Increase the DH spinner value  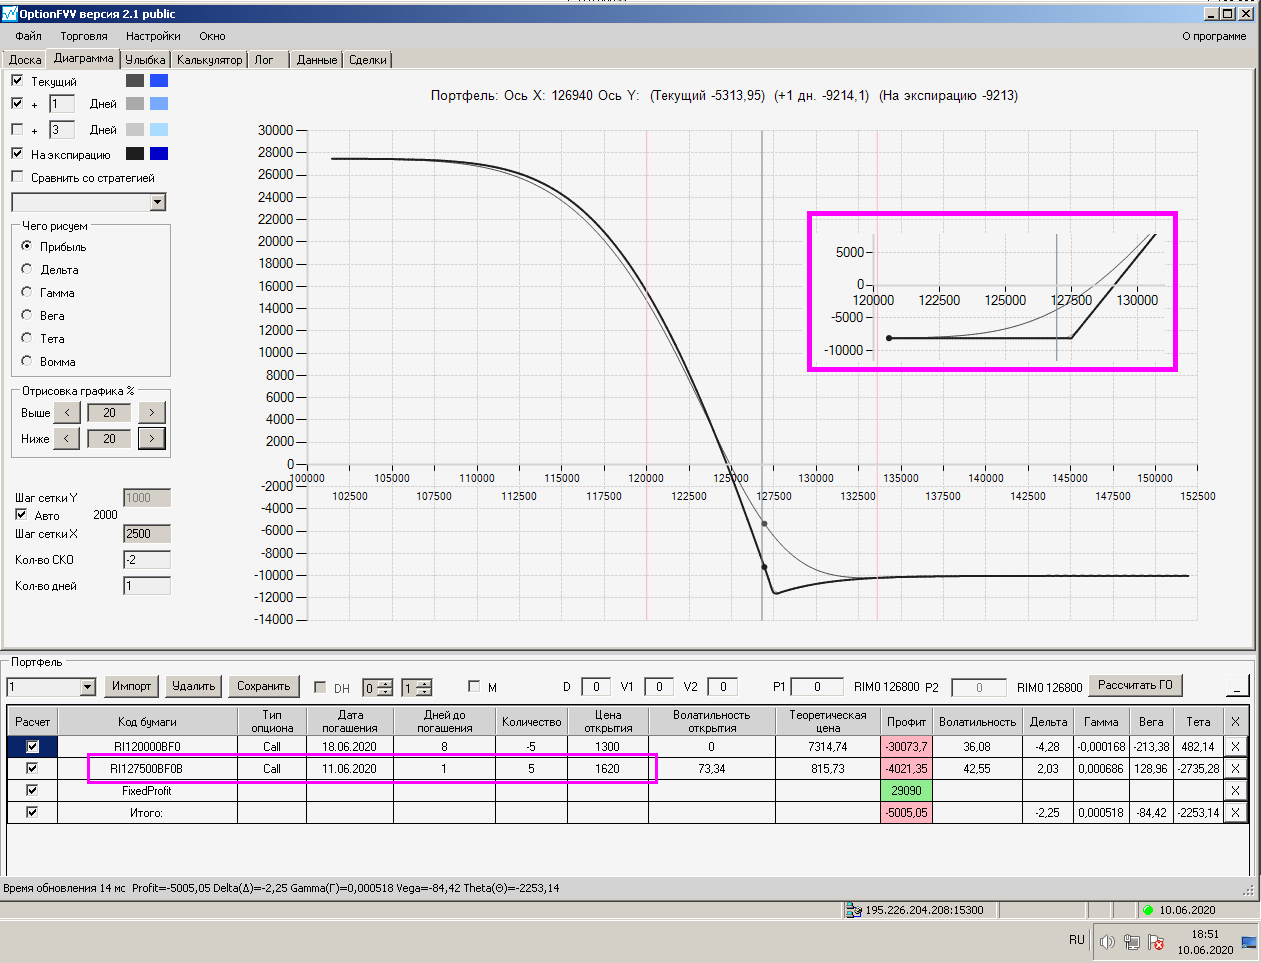(386, 683)
